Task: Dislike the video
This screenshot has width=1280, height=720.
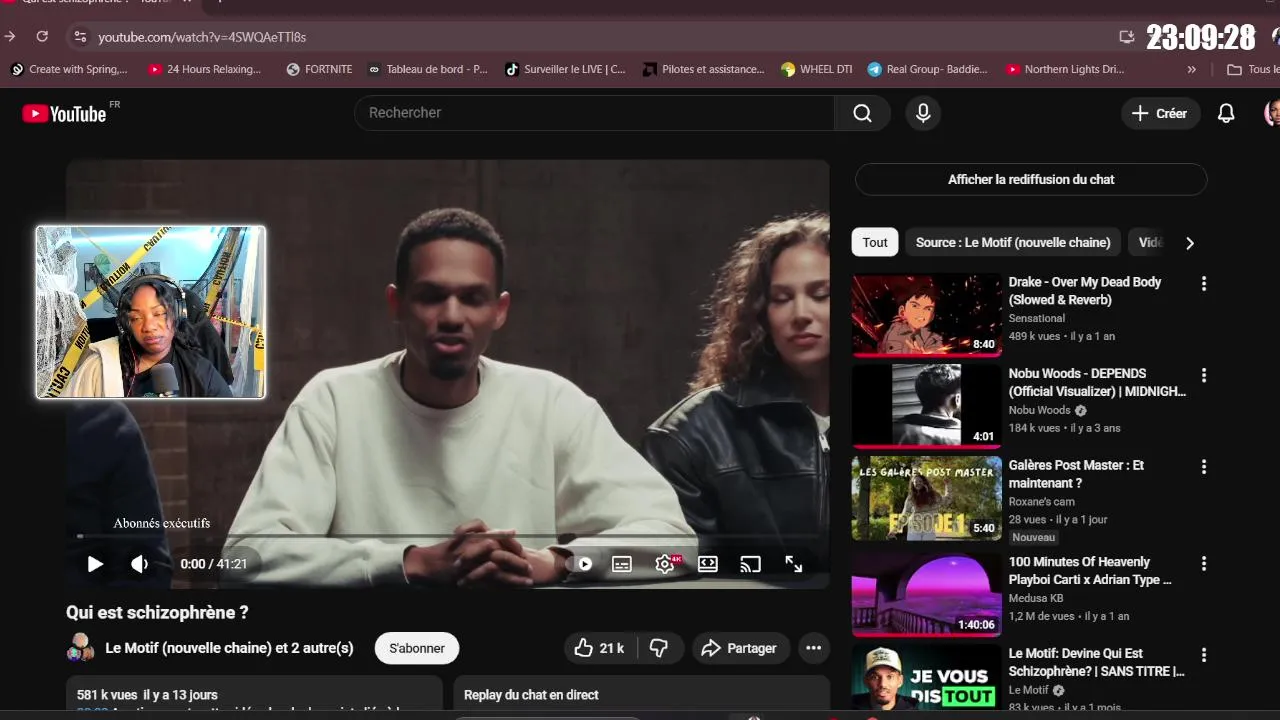Action: point(658,648)
